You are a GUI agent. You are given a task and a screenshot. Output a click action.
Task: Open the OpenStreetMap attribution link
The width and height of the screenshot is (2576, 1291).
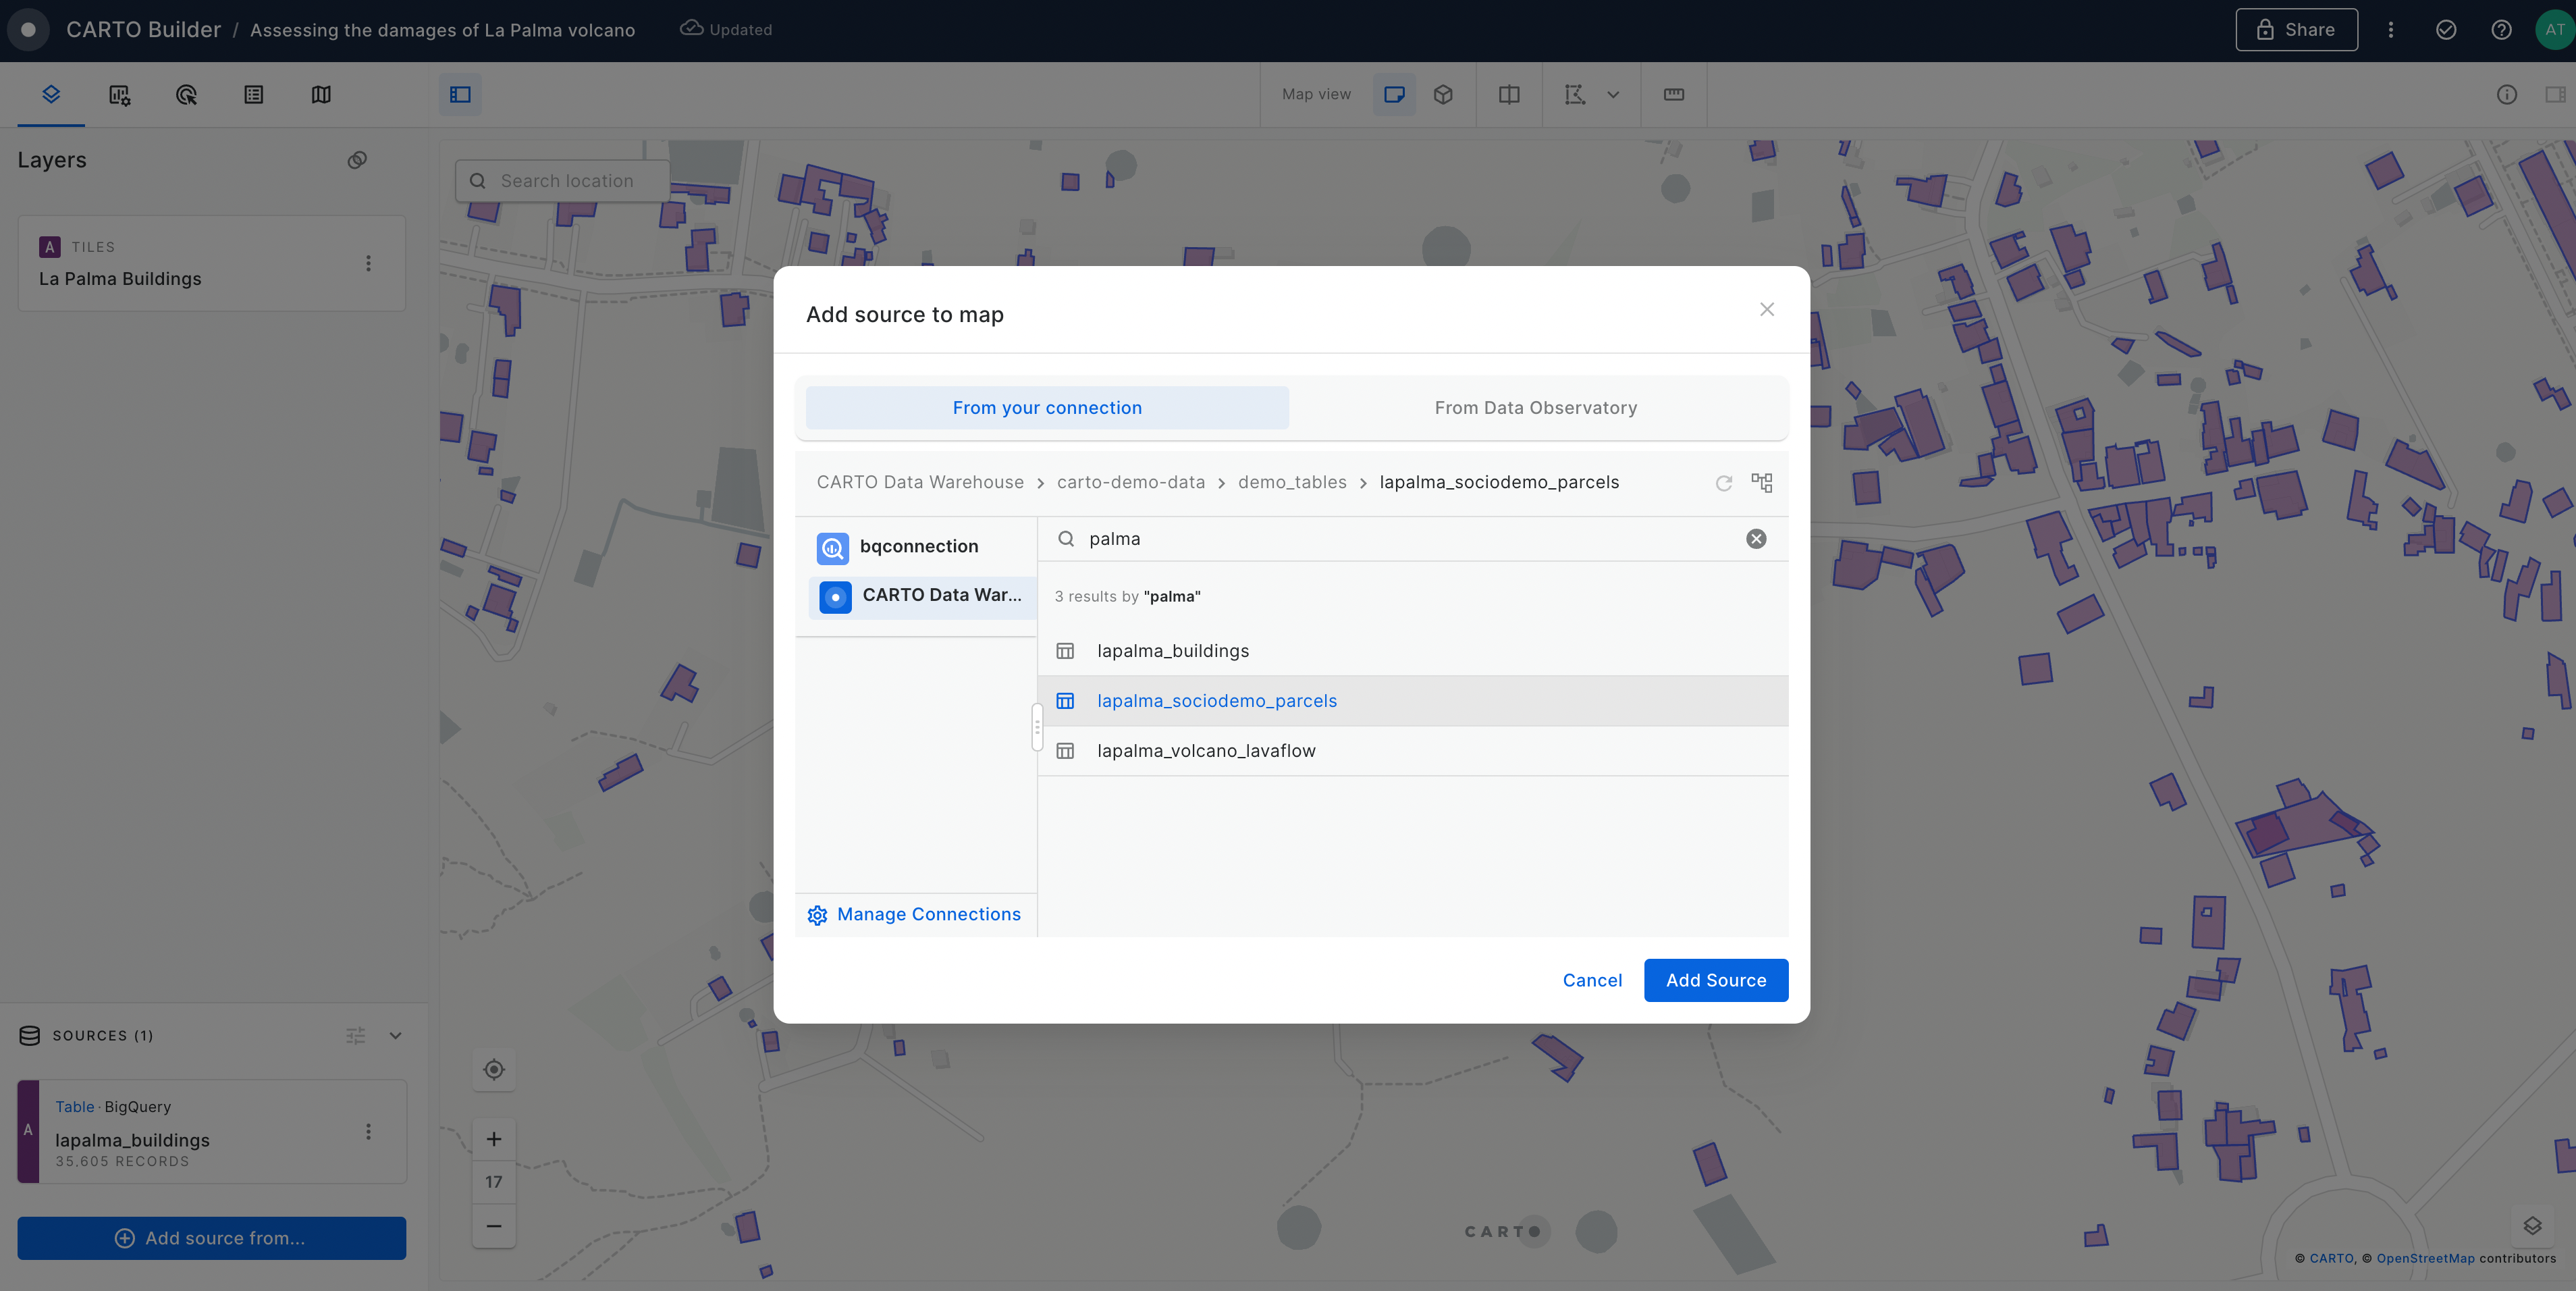[x=2425, y=1258]
